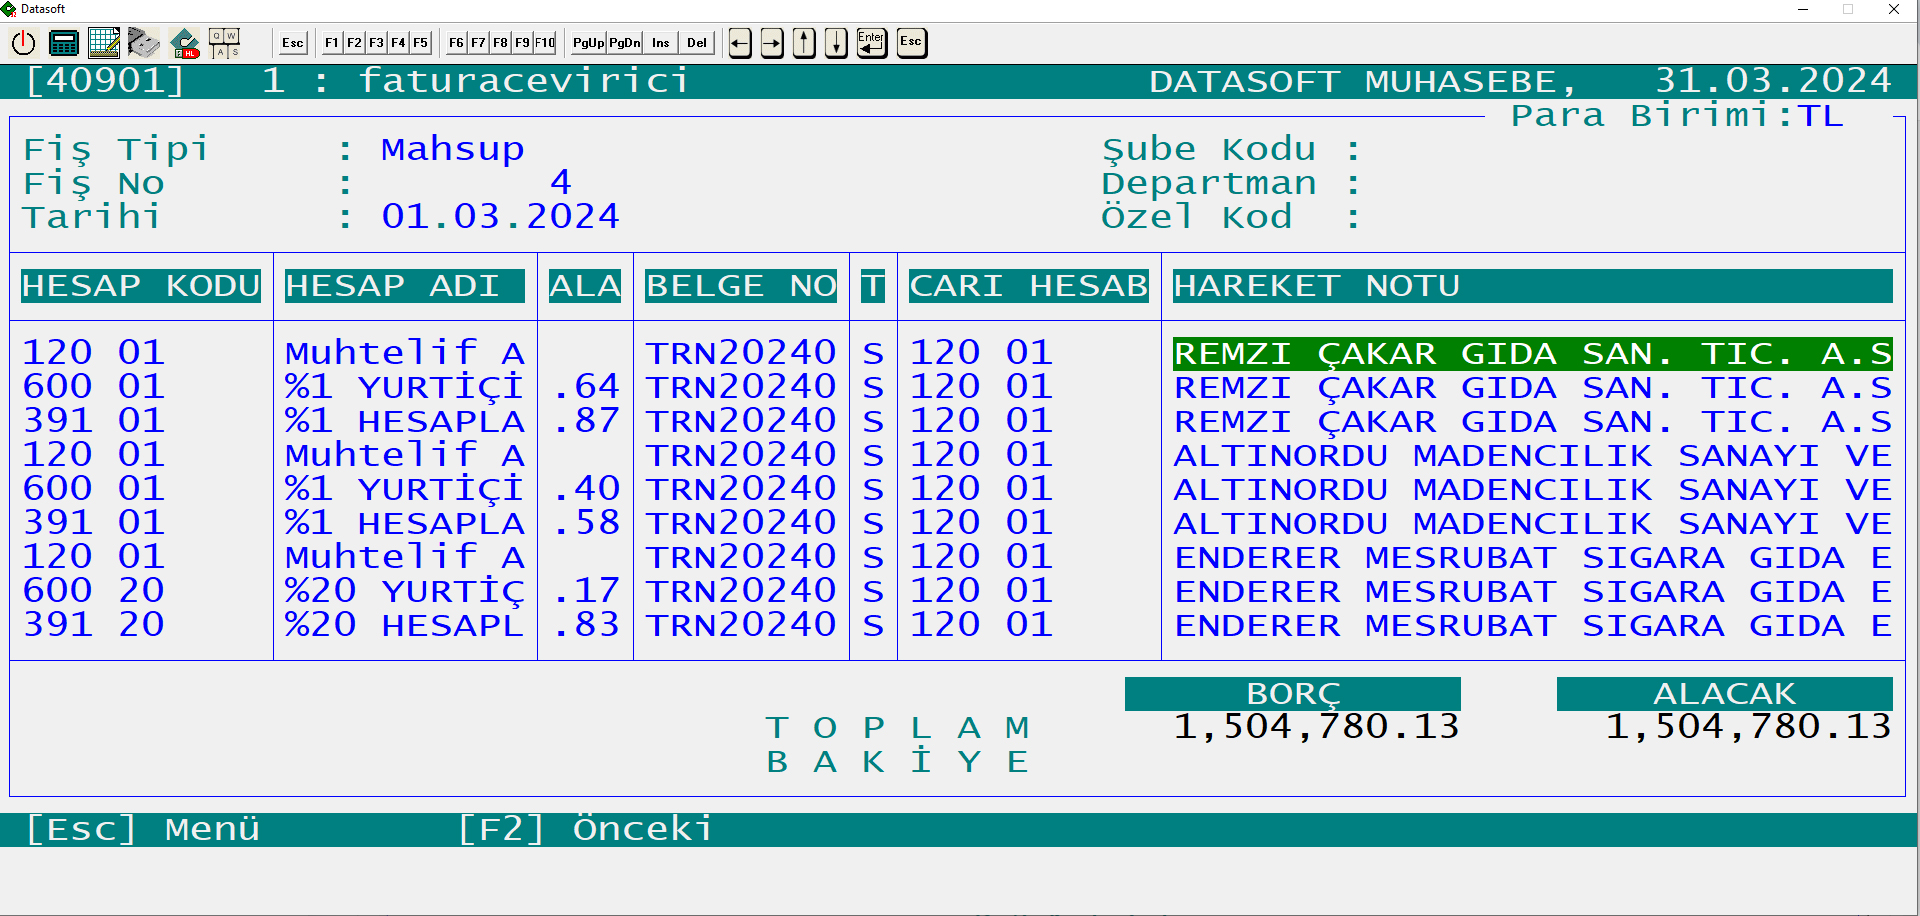The width and height of the screenshot is (1920, 916).
Task: Click the Enter key icon
Action: pos(871,43)
